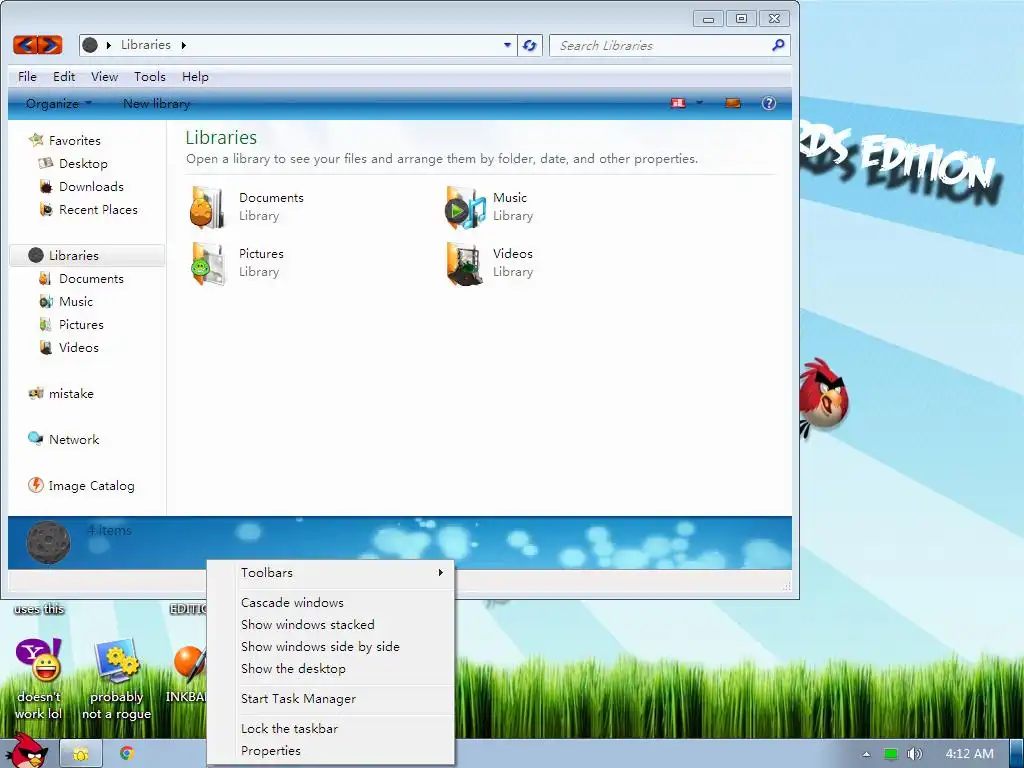Go back with the left navigation arrow
This screenshot has height=768, width=1024.
coord(25,44)
